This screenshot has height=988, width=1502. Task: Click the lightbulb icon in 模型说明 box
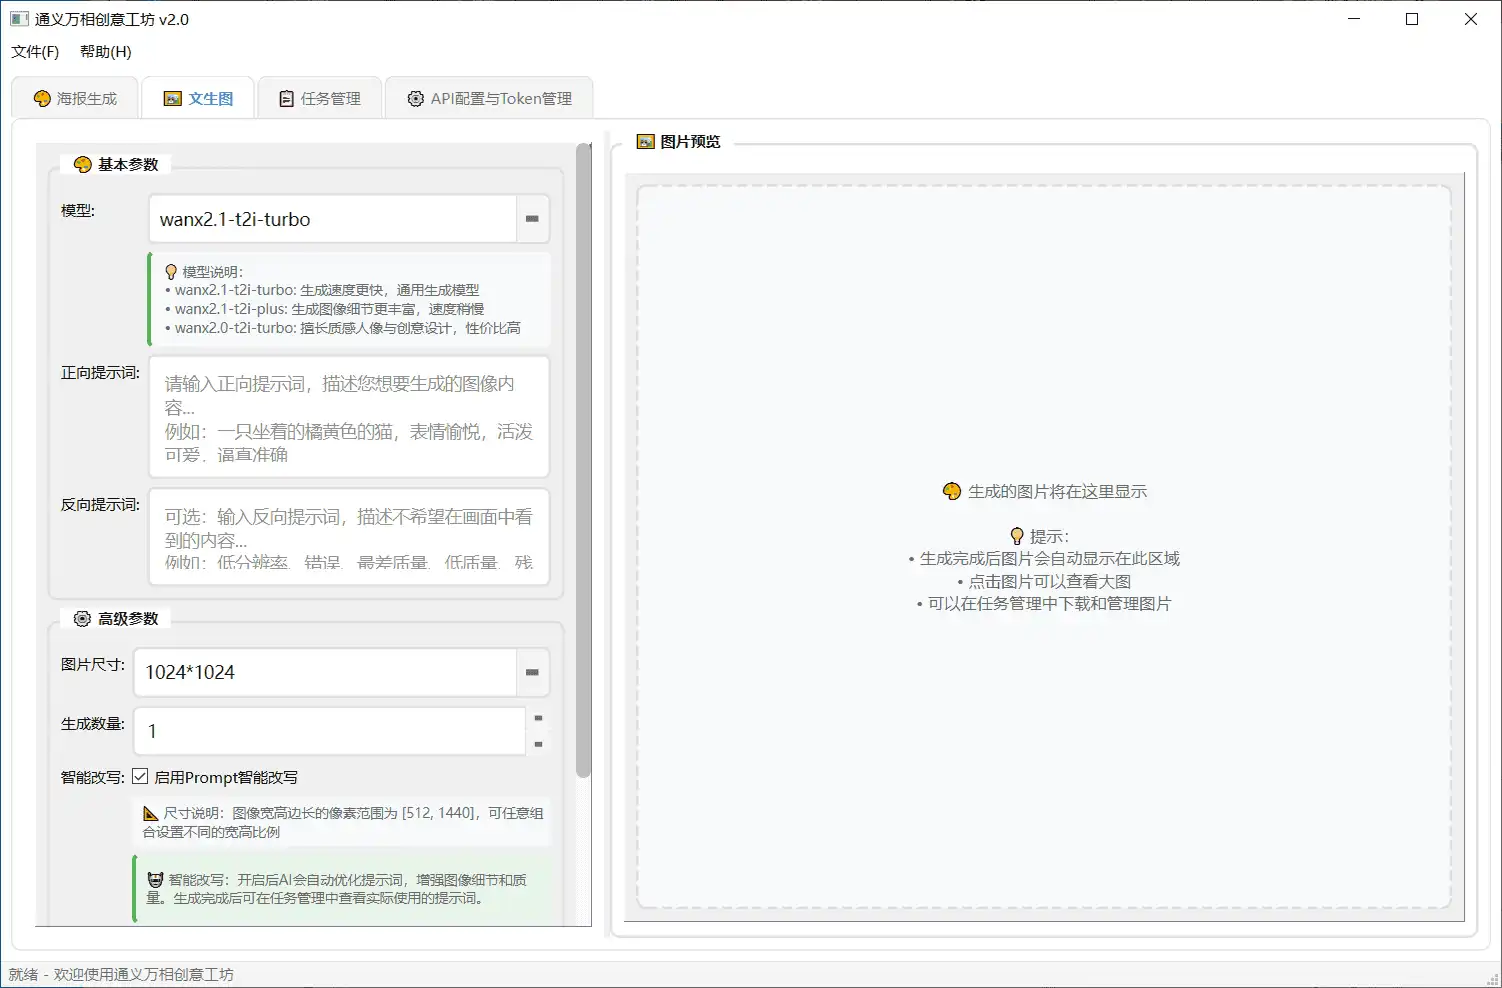[x=169, y=270]
